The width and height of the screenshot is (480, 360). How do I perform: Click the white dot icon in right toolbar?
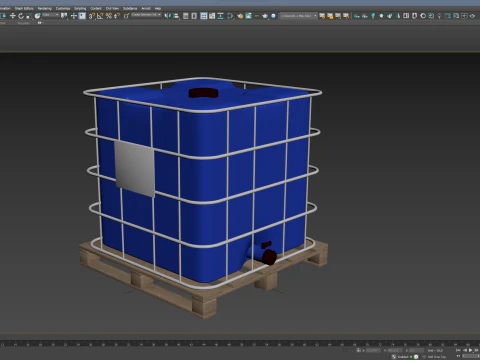381,16
